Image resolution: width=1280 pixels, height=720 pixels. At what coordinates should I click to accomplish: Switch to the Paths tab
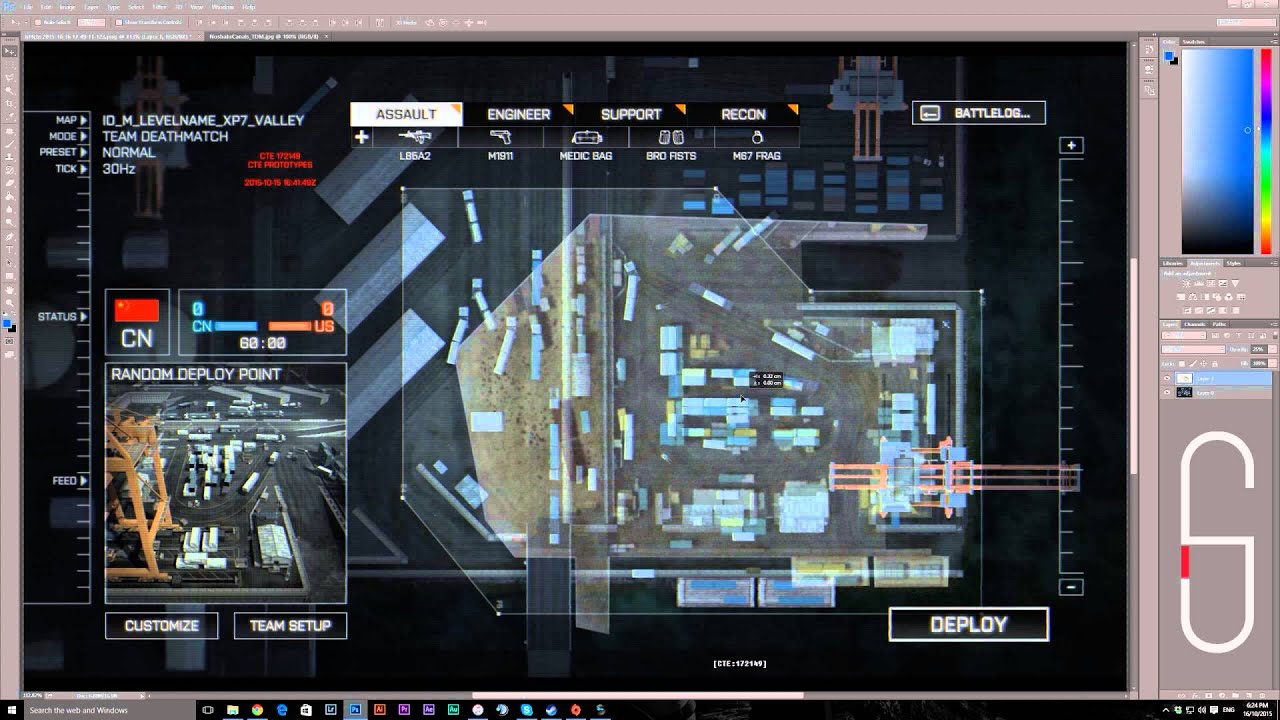(x=1219, y=324)
